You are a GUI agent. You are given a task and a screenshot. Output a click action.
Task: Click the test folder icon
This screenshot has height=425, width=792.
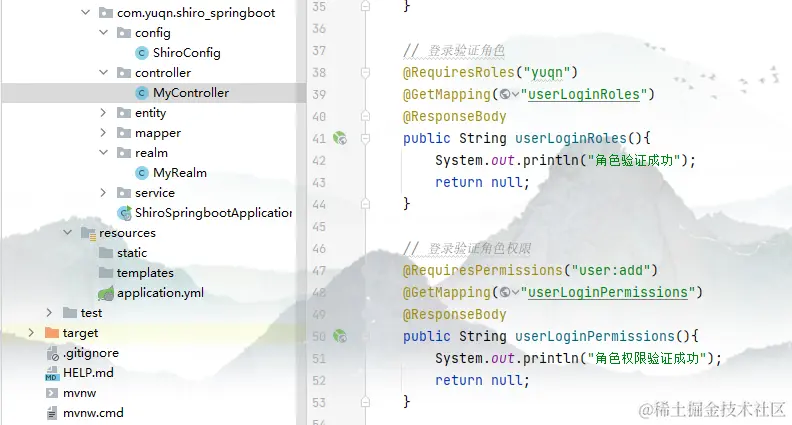(x=70, y=313)
